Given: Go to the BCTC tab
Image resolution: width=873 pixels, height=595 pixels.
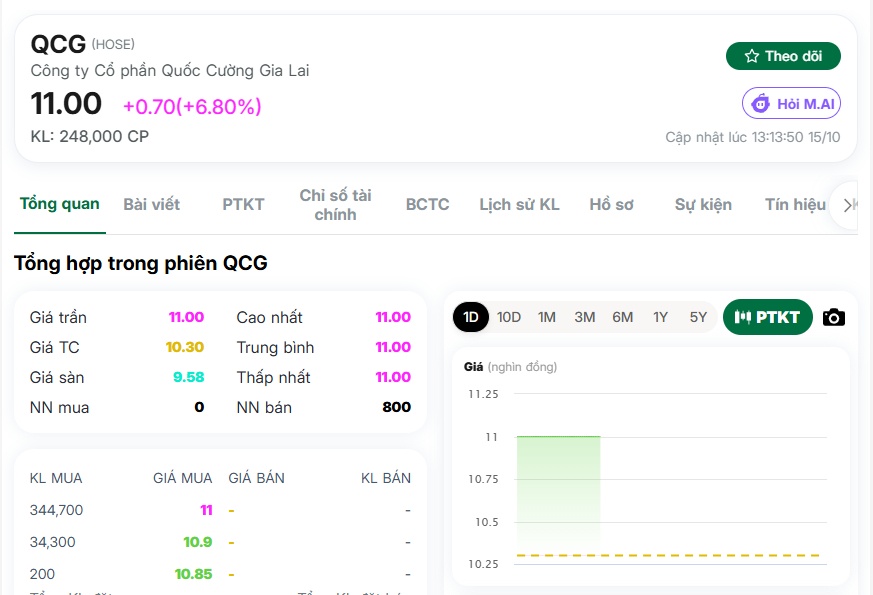Looking at the screenshot, I should point(427,204).
